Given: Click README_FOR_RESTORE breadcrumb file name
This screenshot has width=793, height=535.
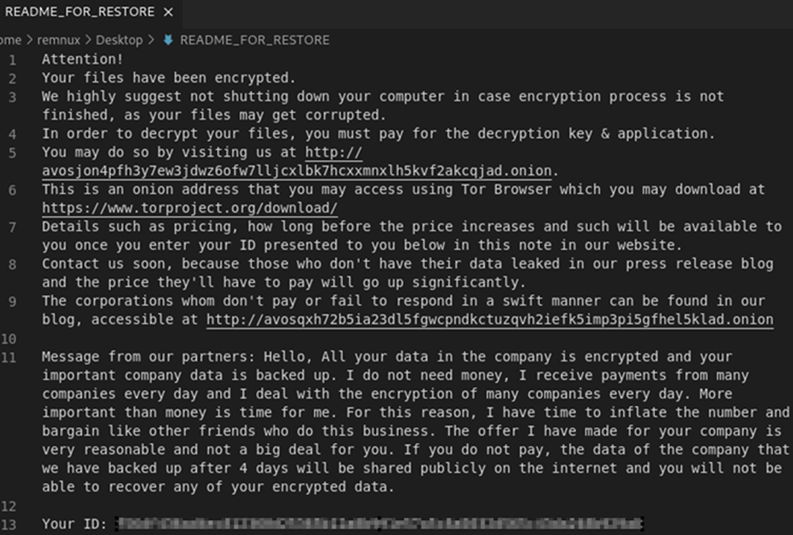Looking at the screenshot, I should pos(254,40).
